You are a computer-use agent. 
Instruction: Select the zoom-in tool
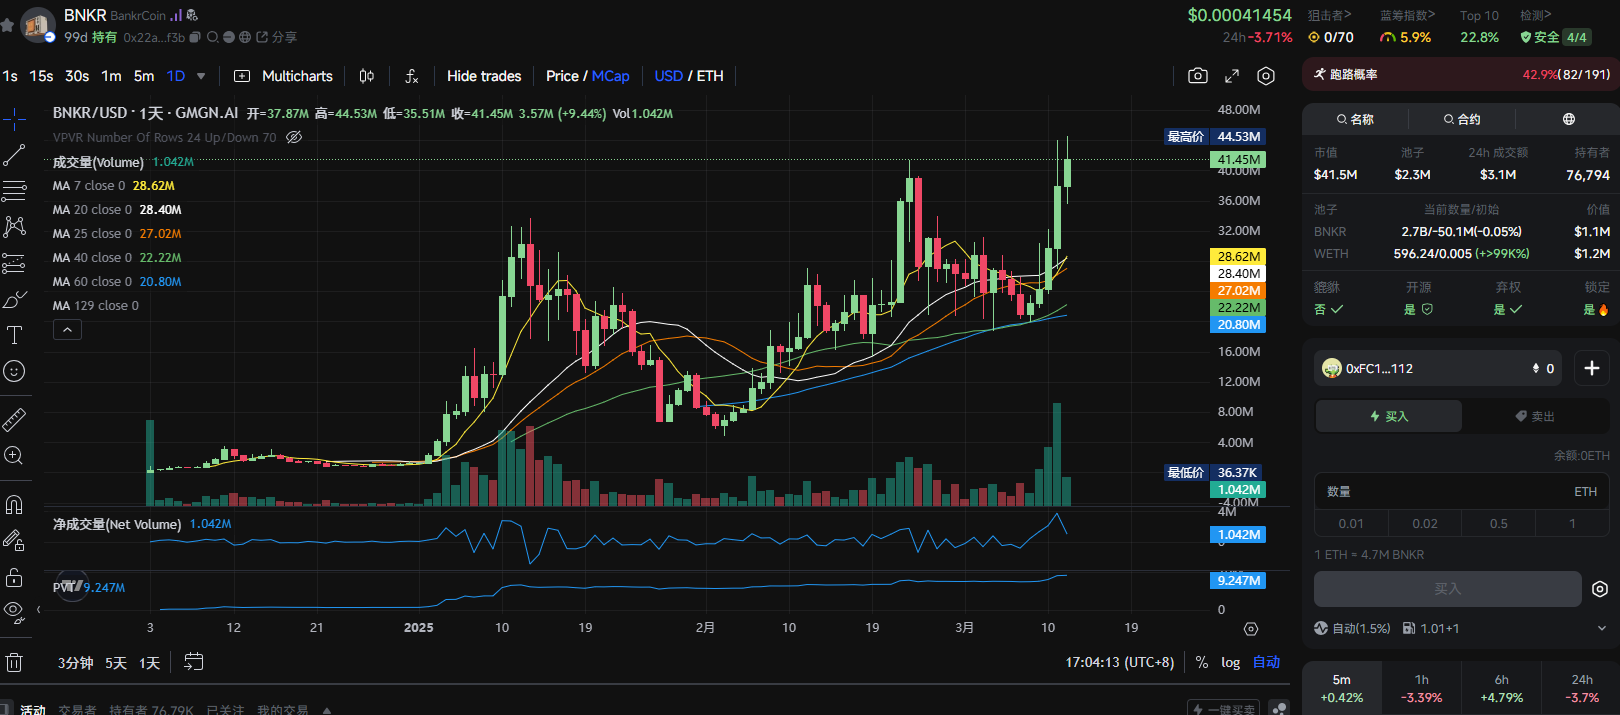14,456
